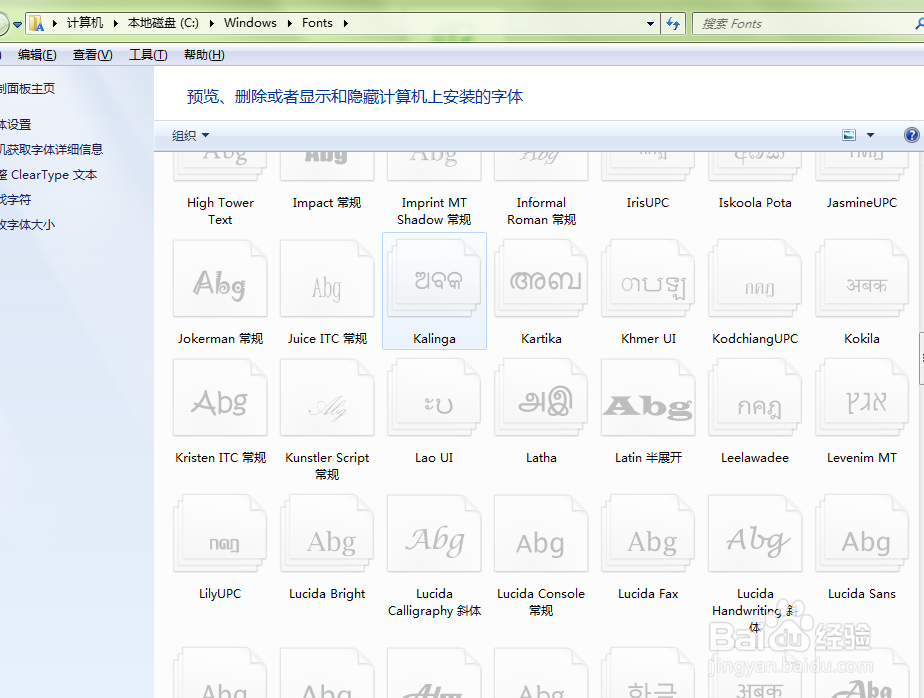Click the High Tower Text label
924x698 pixels.
click(220, 211)
